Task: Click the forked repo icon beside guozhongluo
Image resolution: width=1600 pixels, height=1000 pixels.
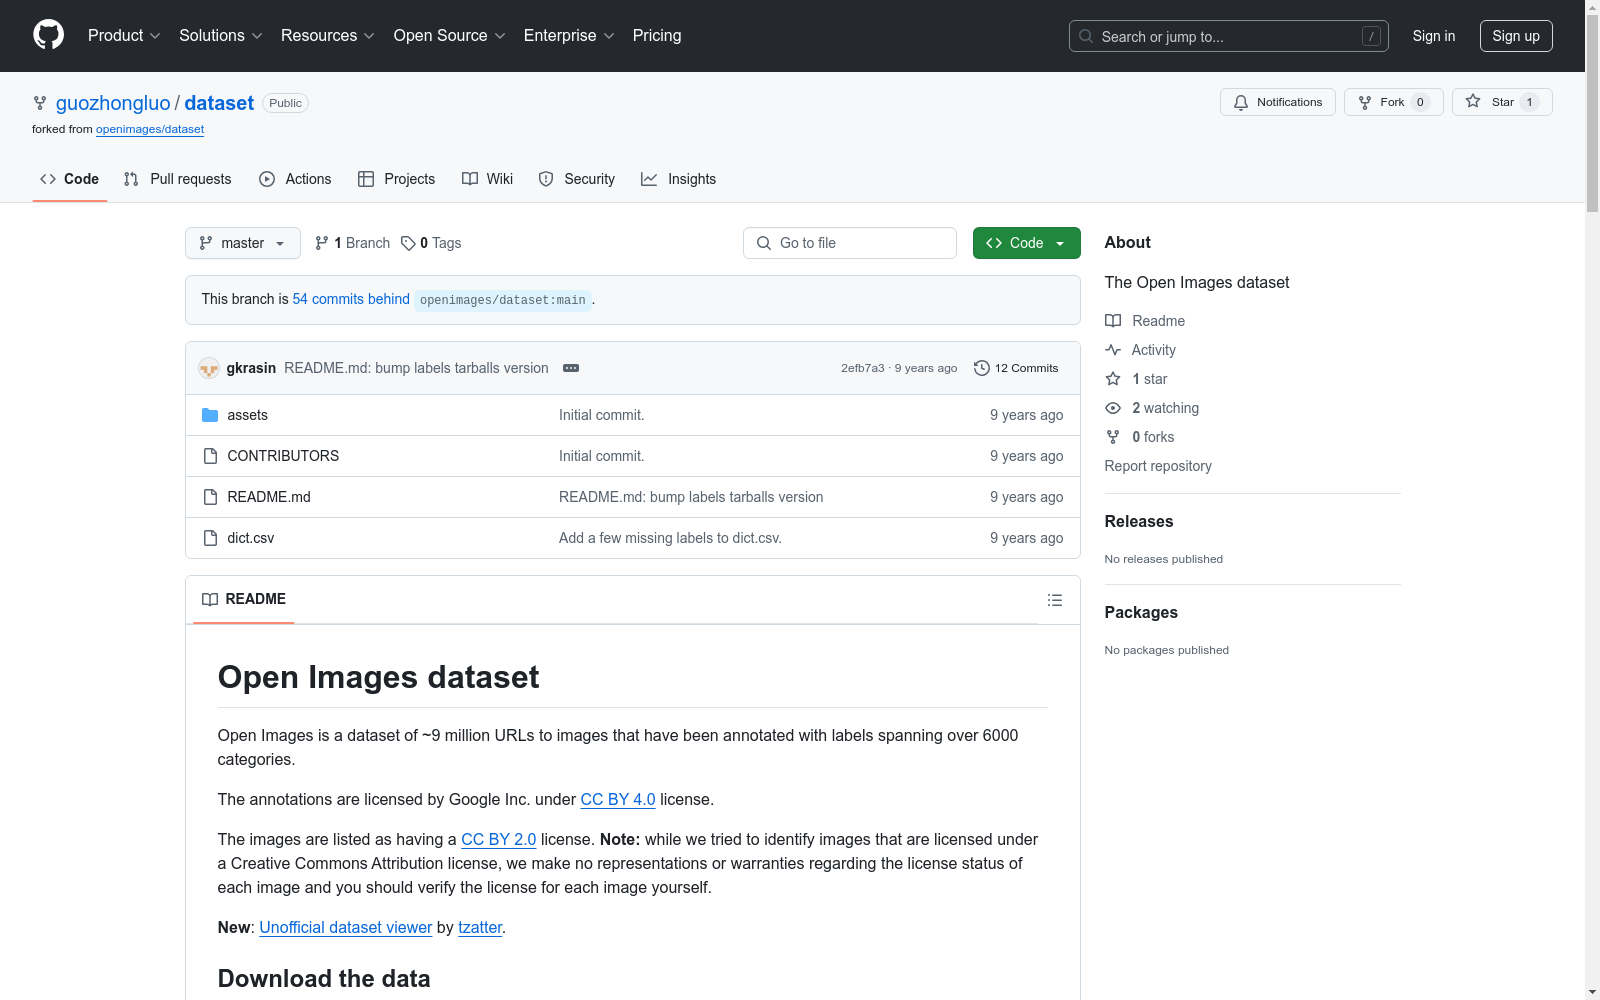Action: pos(40,103)
